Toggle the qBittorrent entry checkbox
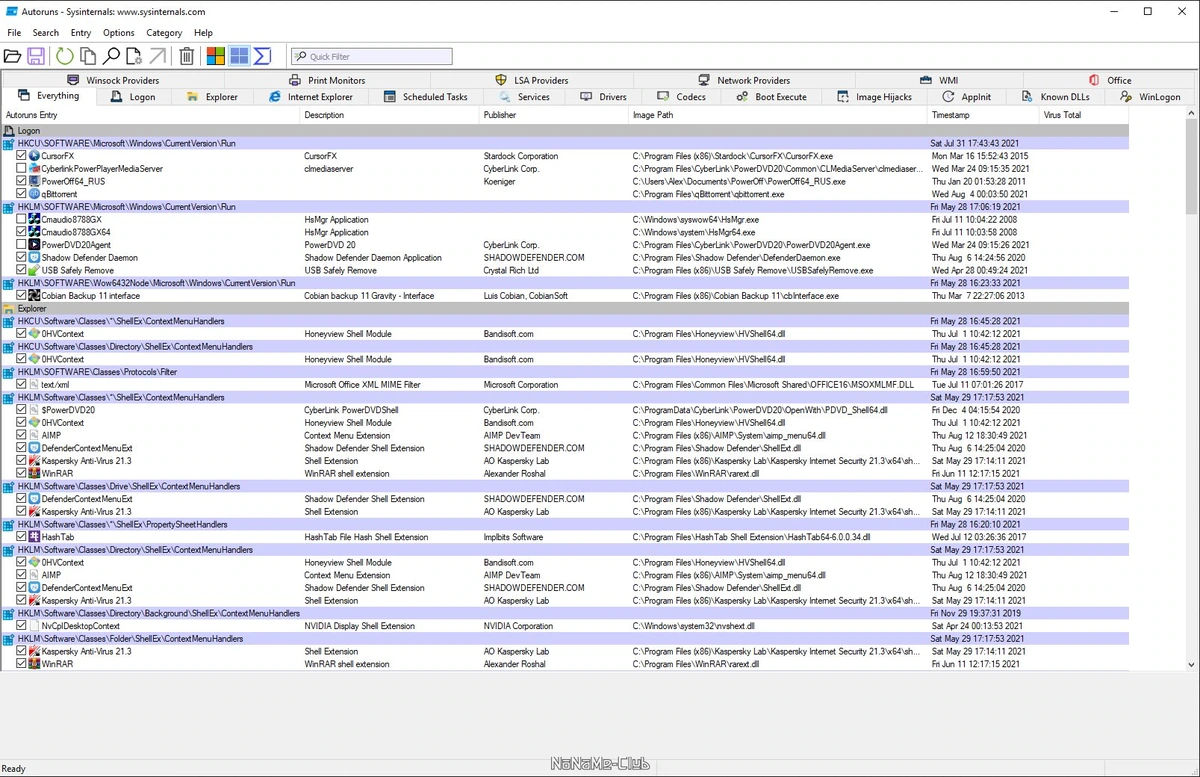This screenshot has width=1200, height=777. [x=22, y=194]
